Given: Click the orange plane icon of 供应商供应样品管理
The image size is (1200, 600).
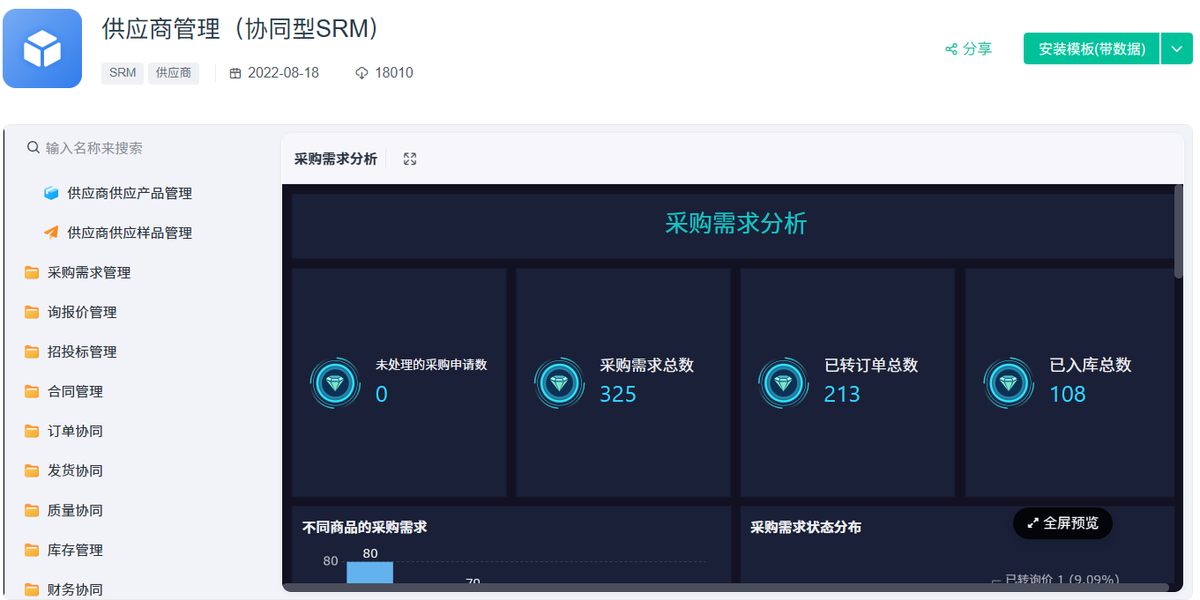Looking at the screenshot, I should (51, 233).
